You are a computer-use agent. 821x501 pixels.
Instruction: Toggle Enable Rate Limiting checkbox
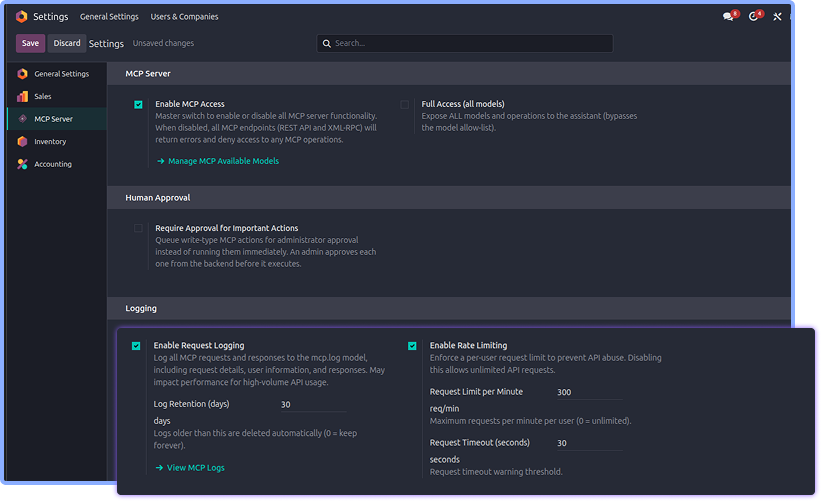412,346
